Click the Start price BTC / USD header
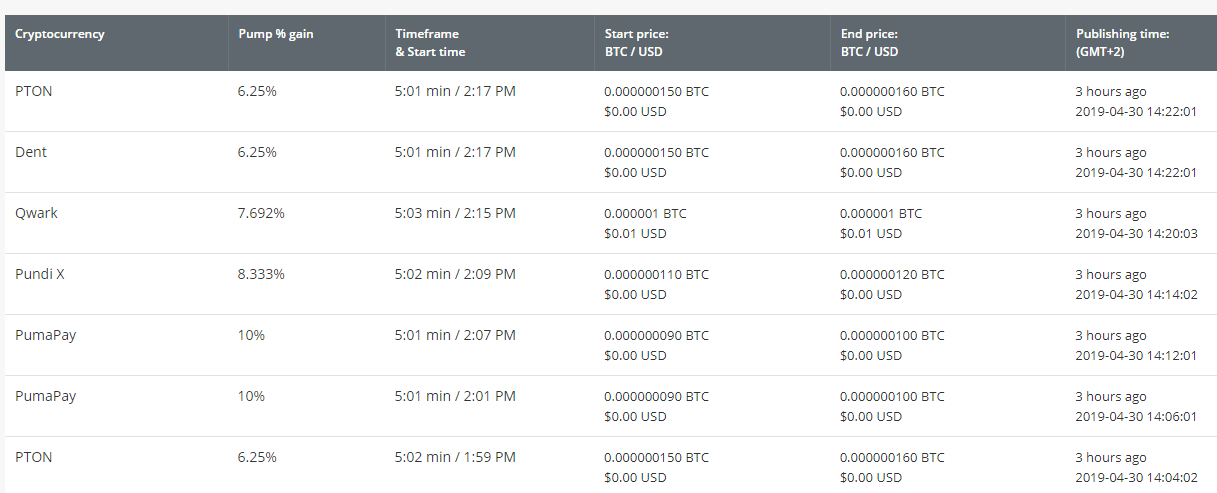Viewport: 1217px width, 493px height. tap(636, 43)
